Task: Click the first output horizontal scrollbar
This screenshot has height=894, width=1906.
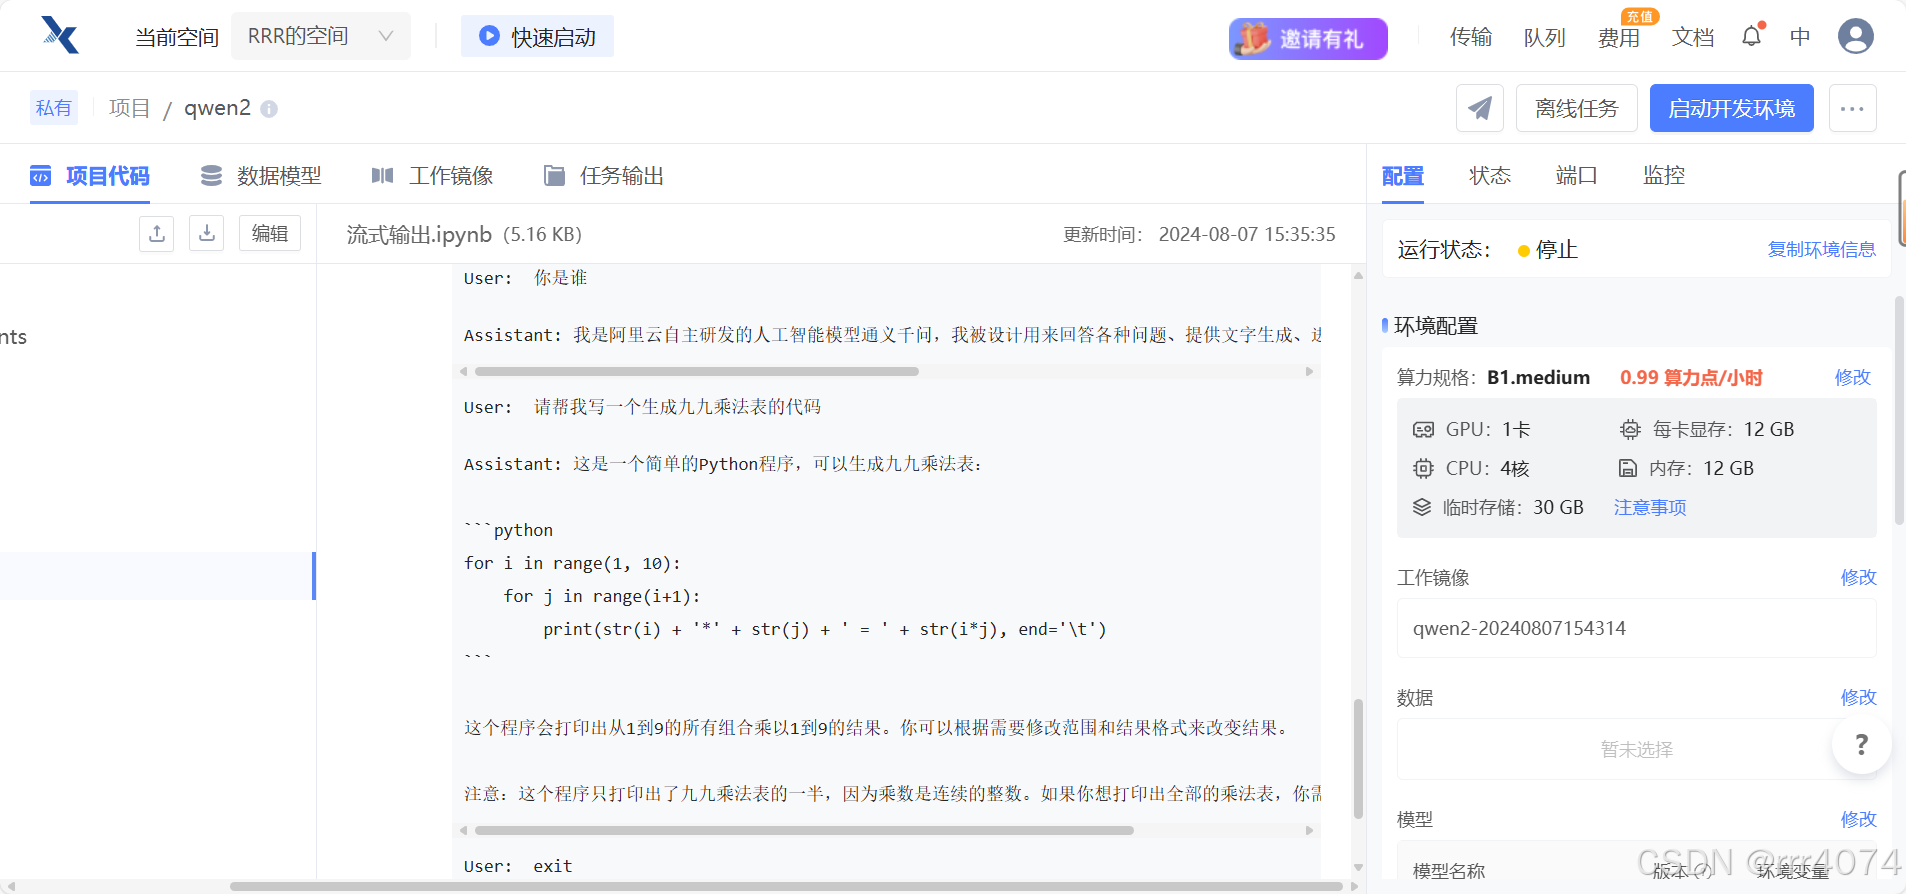Action: click(696, 371)
